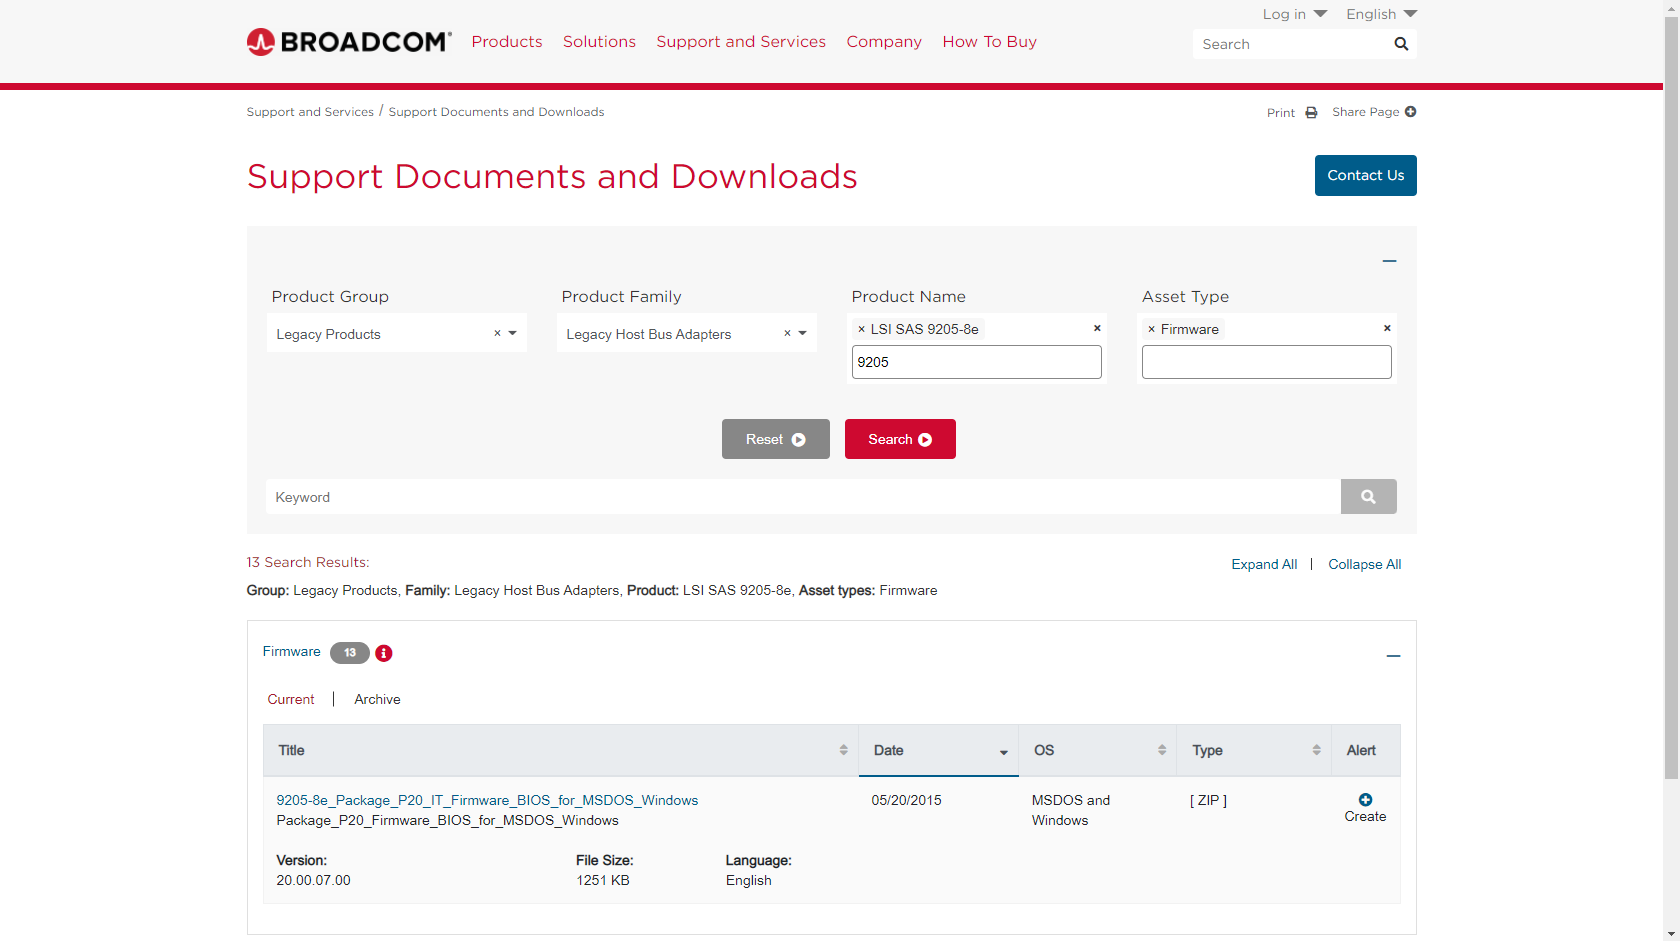Screen dimensions: 1680x941
Task: Switch to the Archive tab
Action: [377, 699]
